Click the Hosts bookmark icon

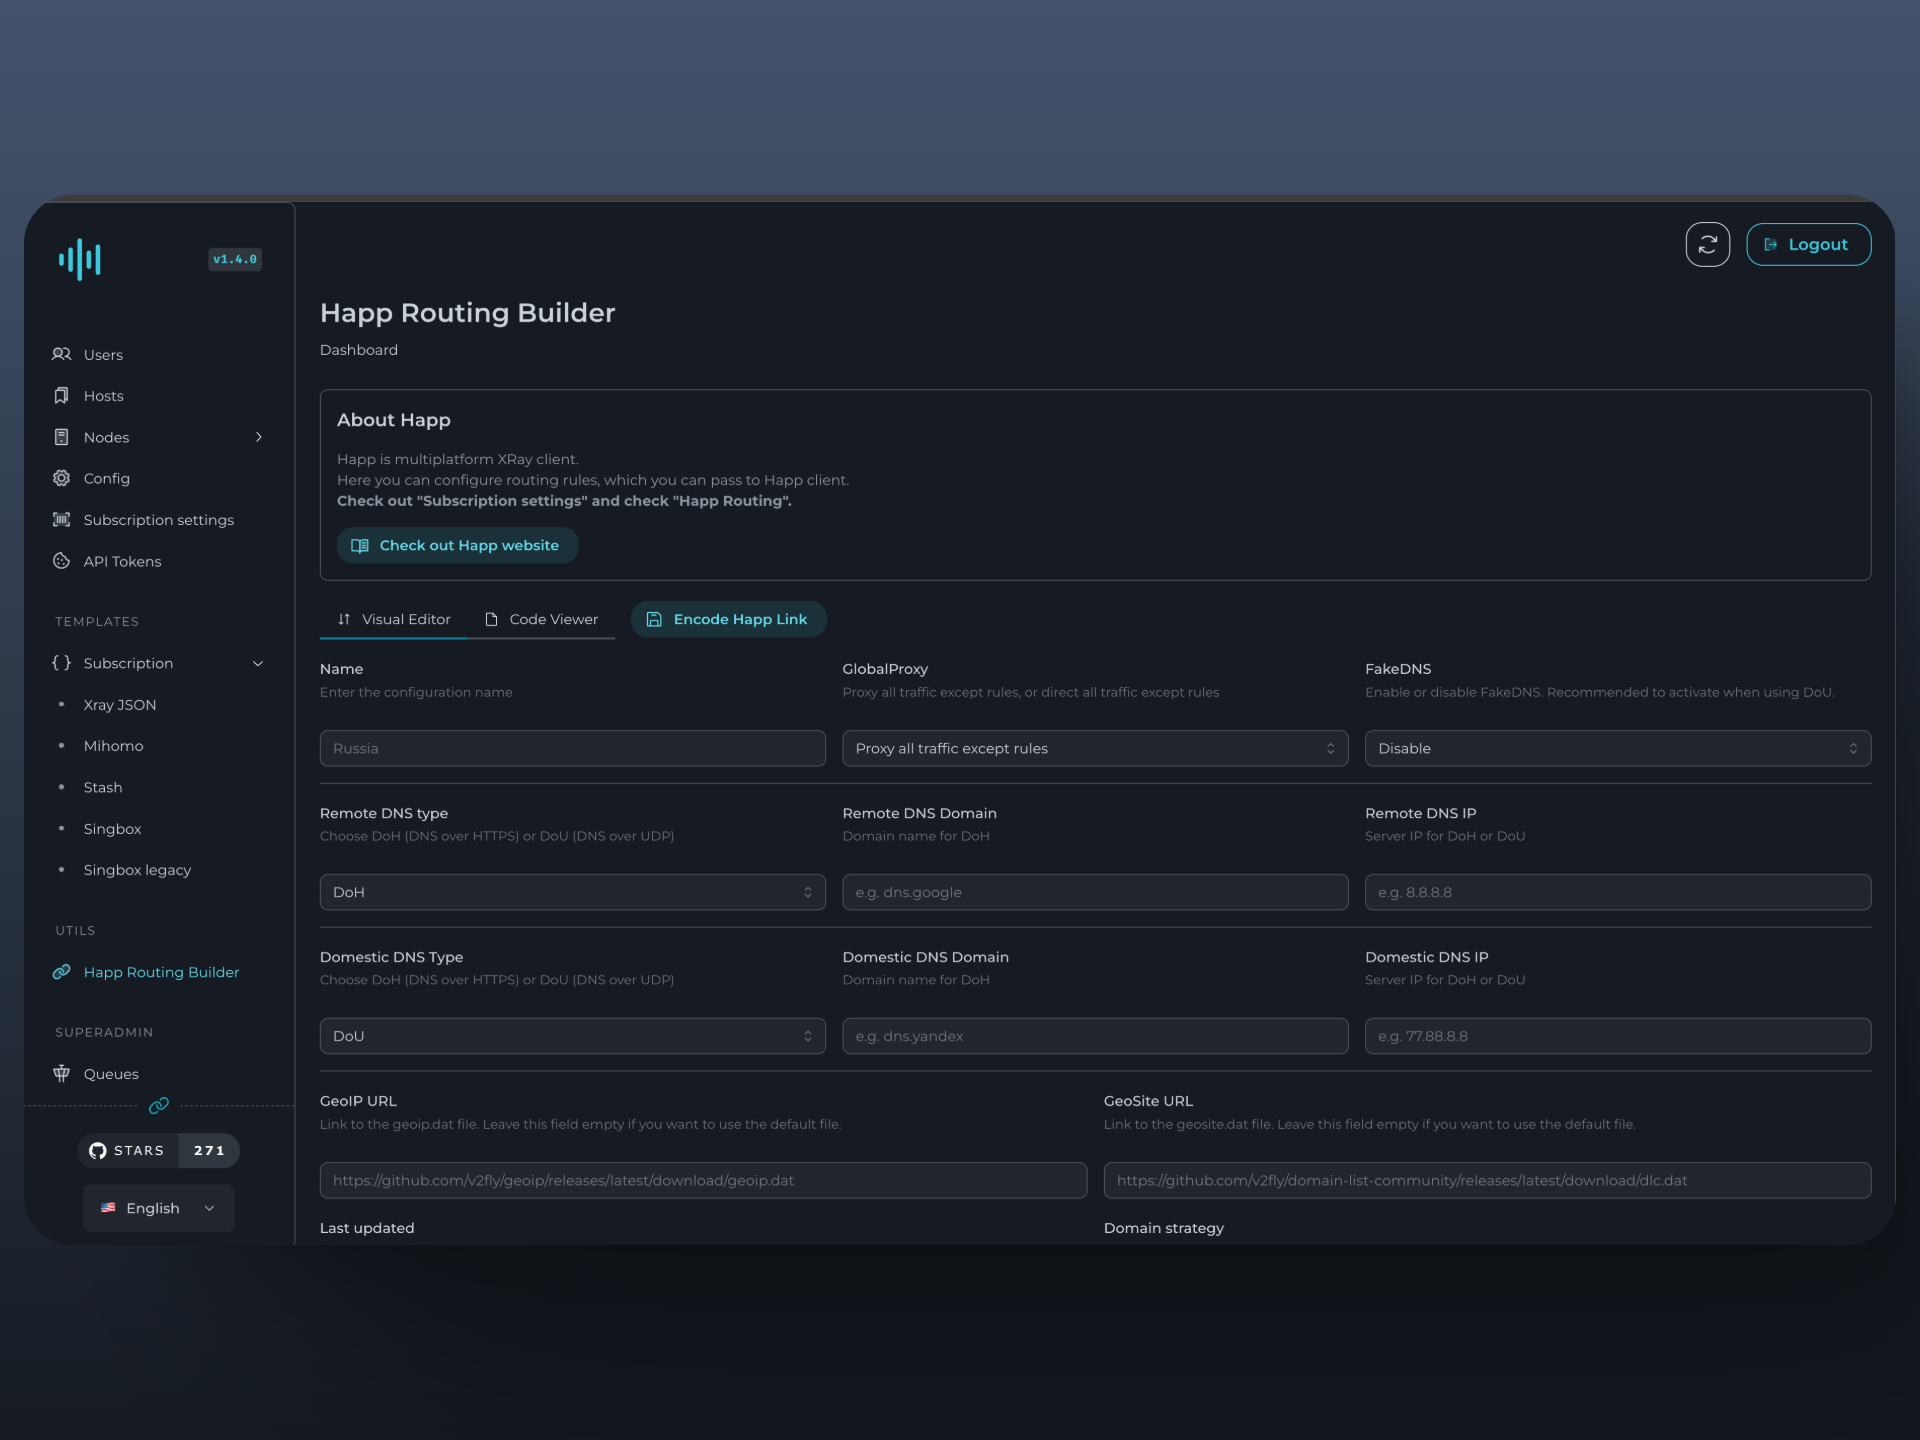tap(62, 396)
